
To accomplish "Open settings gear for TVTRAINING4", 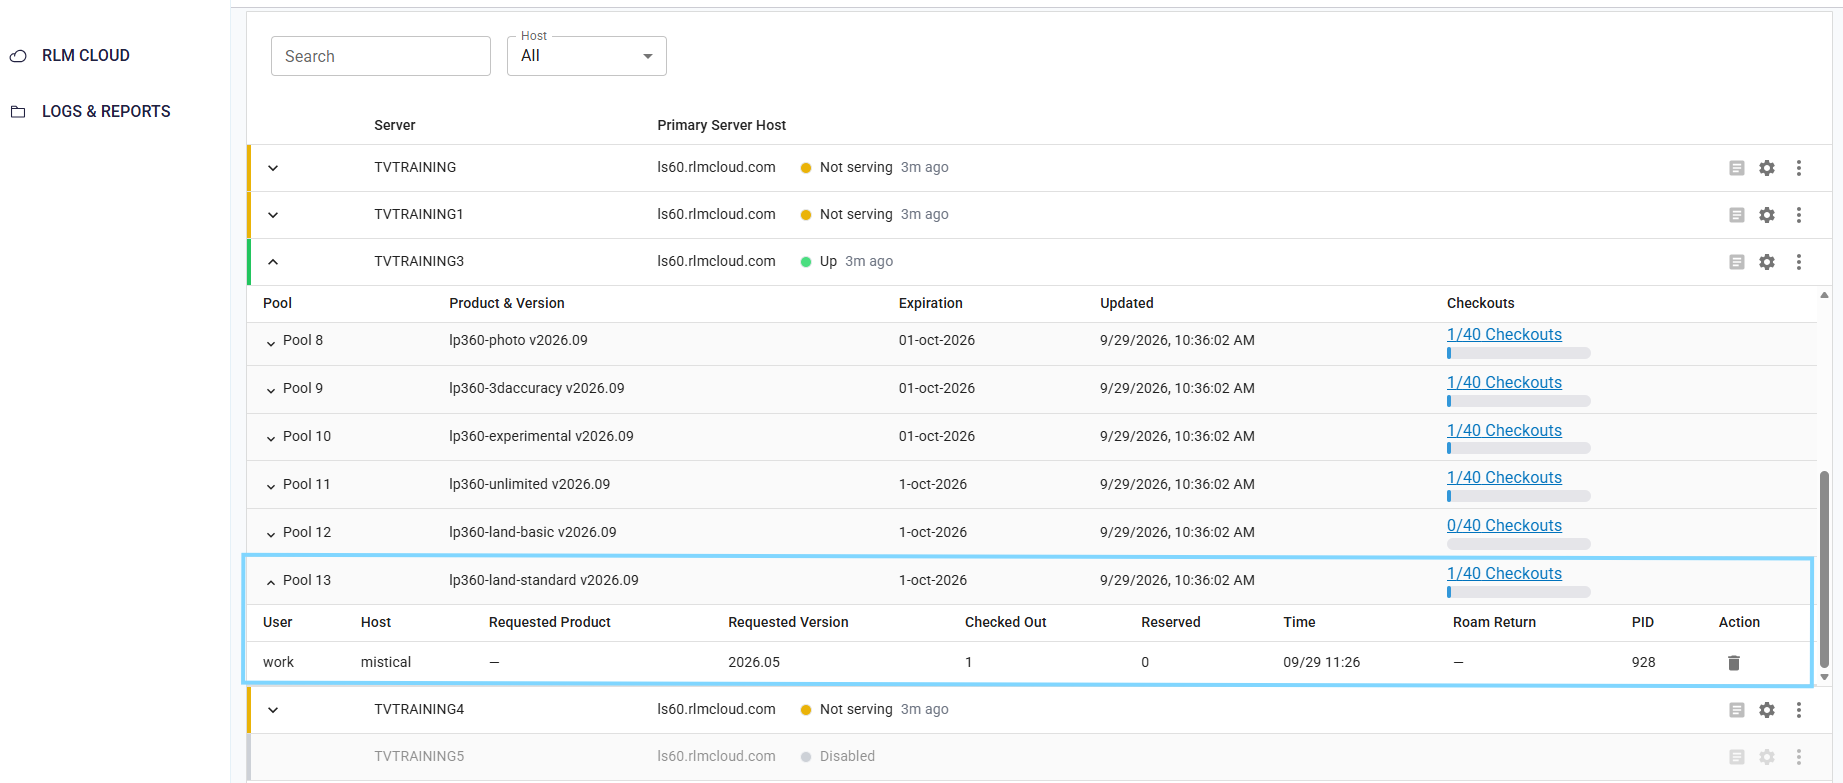I will point(1767,710).
